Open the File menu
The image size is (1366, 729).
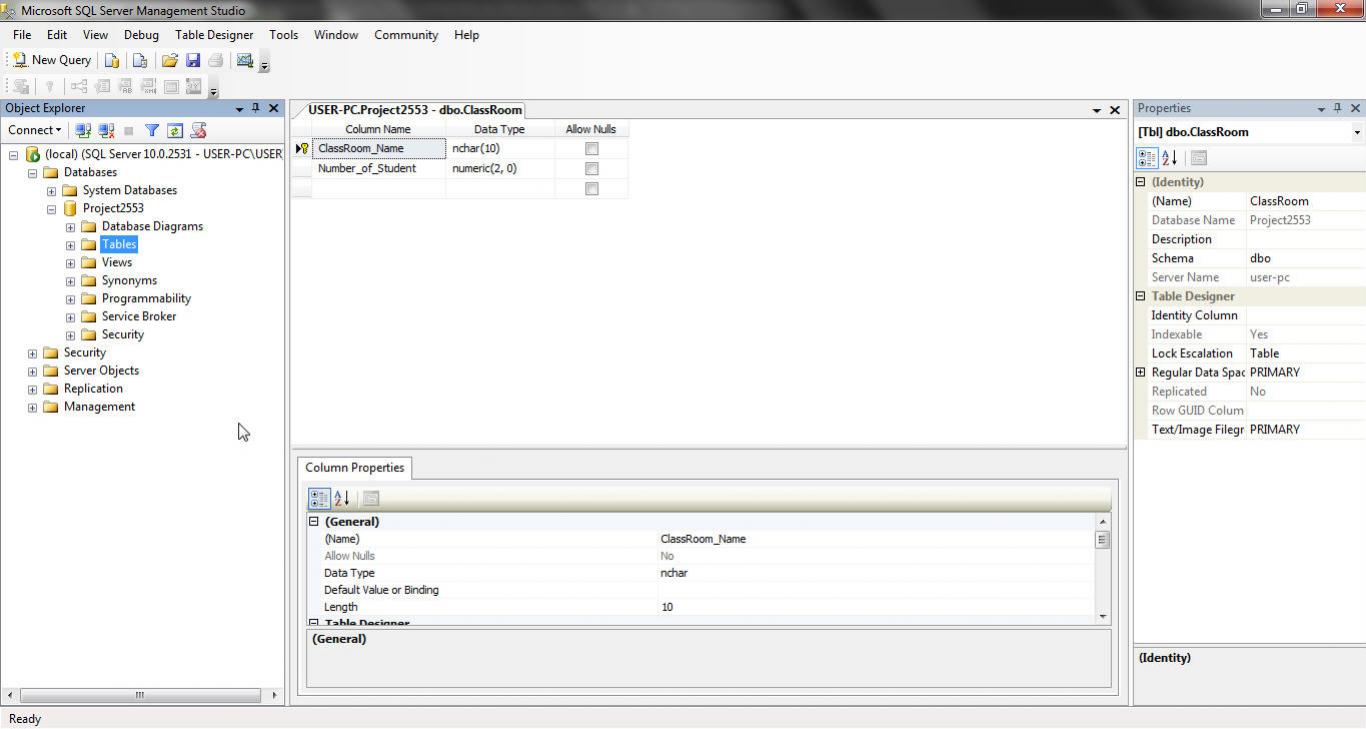(22, 34)
